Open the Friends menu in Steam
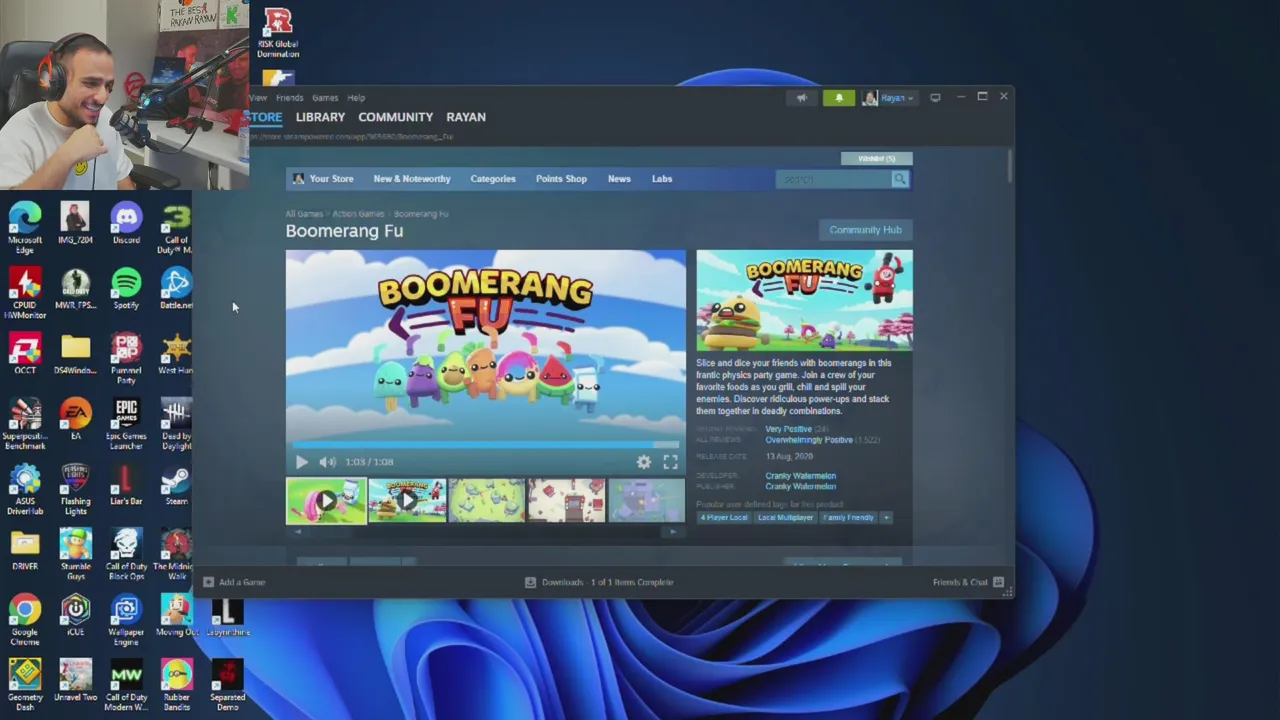Image resolution: width=1280 pixels, height=720 pixels. [289, 98]
